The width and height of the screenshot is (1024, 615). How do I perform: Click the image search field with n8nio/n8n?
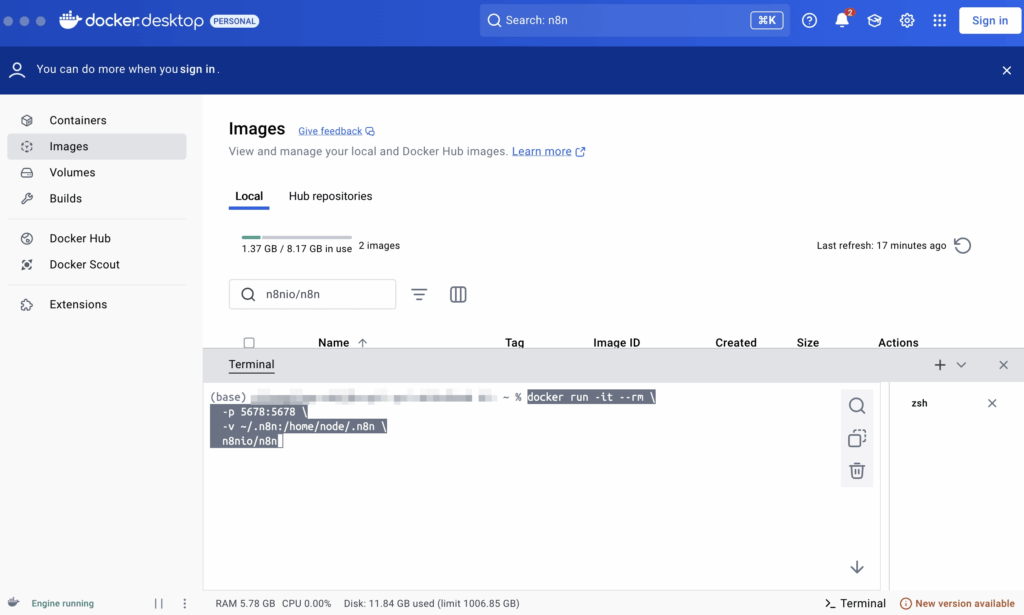click(x=312, y=294)
